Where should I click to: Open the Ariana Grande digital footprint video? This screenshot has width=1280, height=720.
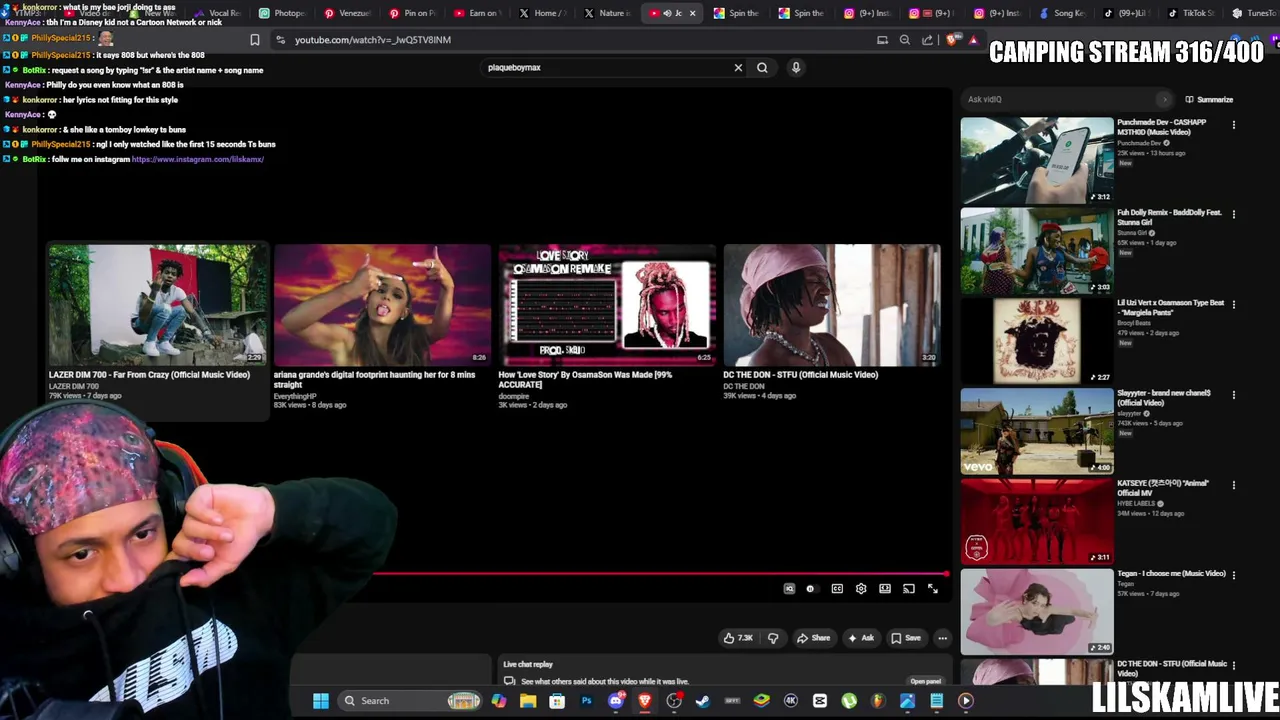click(x=382, y=305)
